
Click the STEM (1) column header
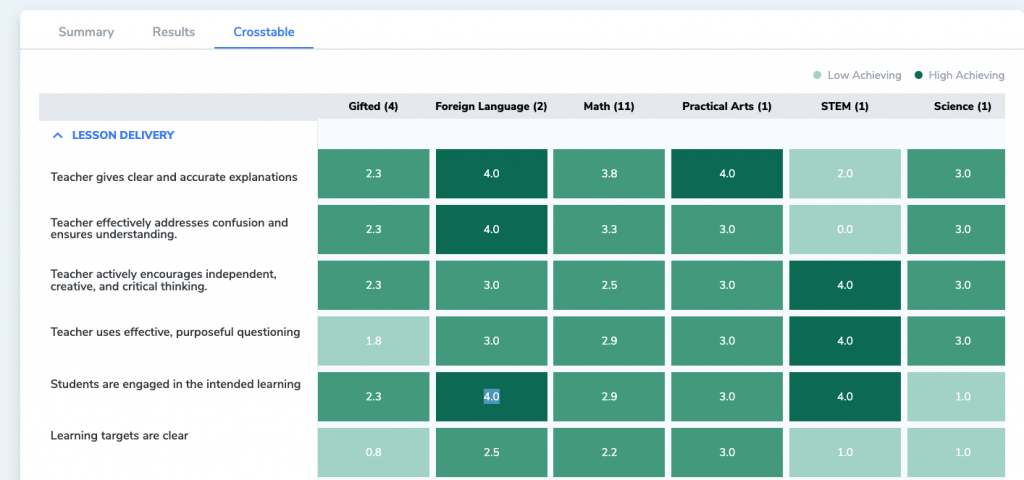click(844, 106)
